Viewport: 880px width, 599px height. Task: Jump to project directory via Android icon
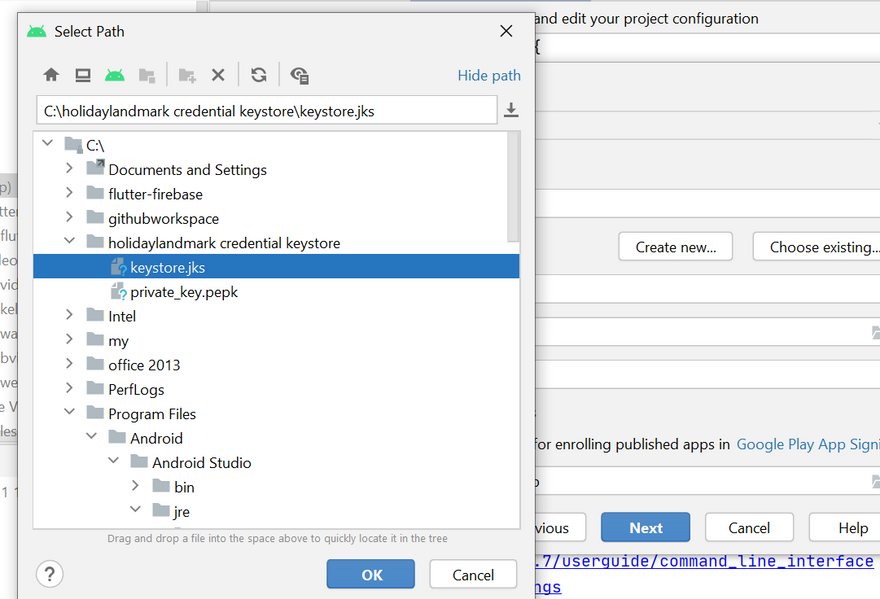click(115, 75)
